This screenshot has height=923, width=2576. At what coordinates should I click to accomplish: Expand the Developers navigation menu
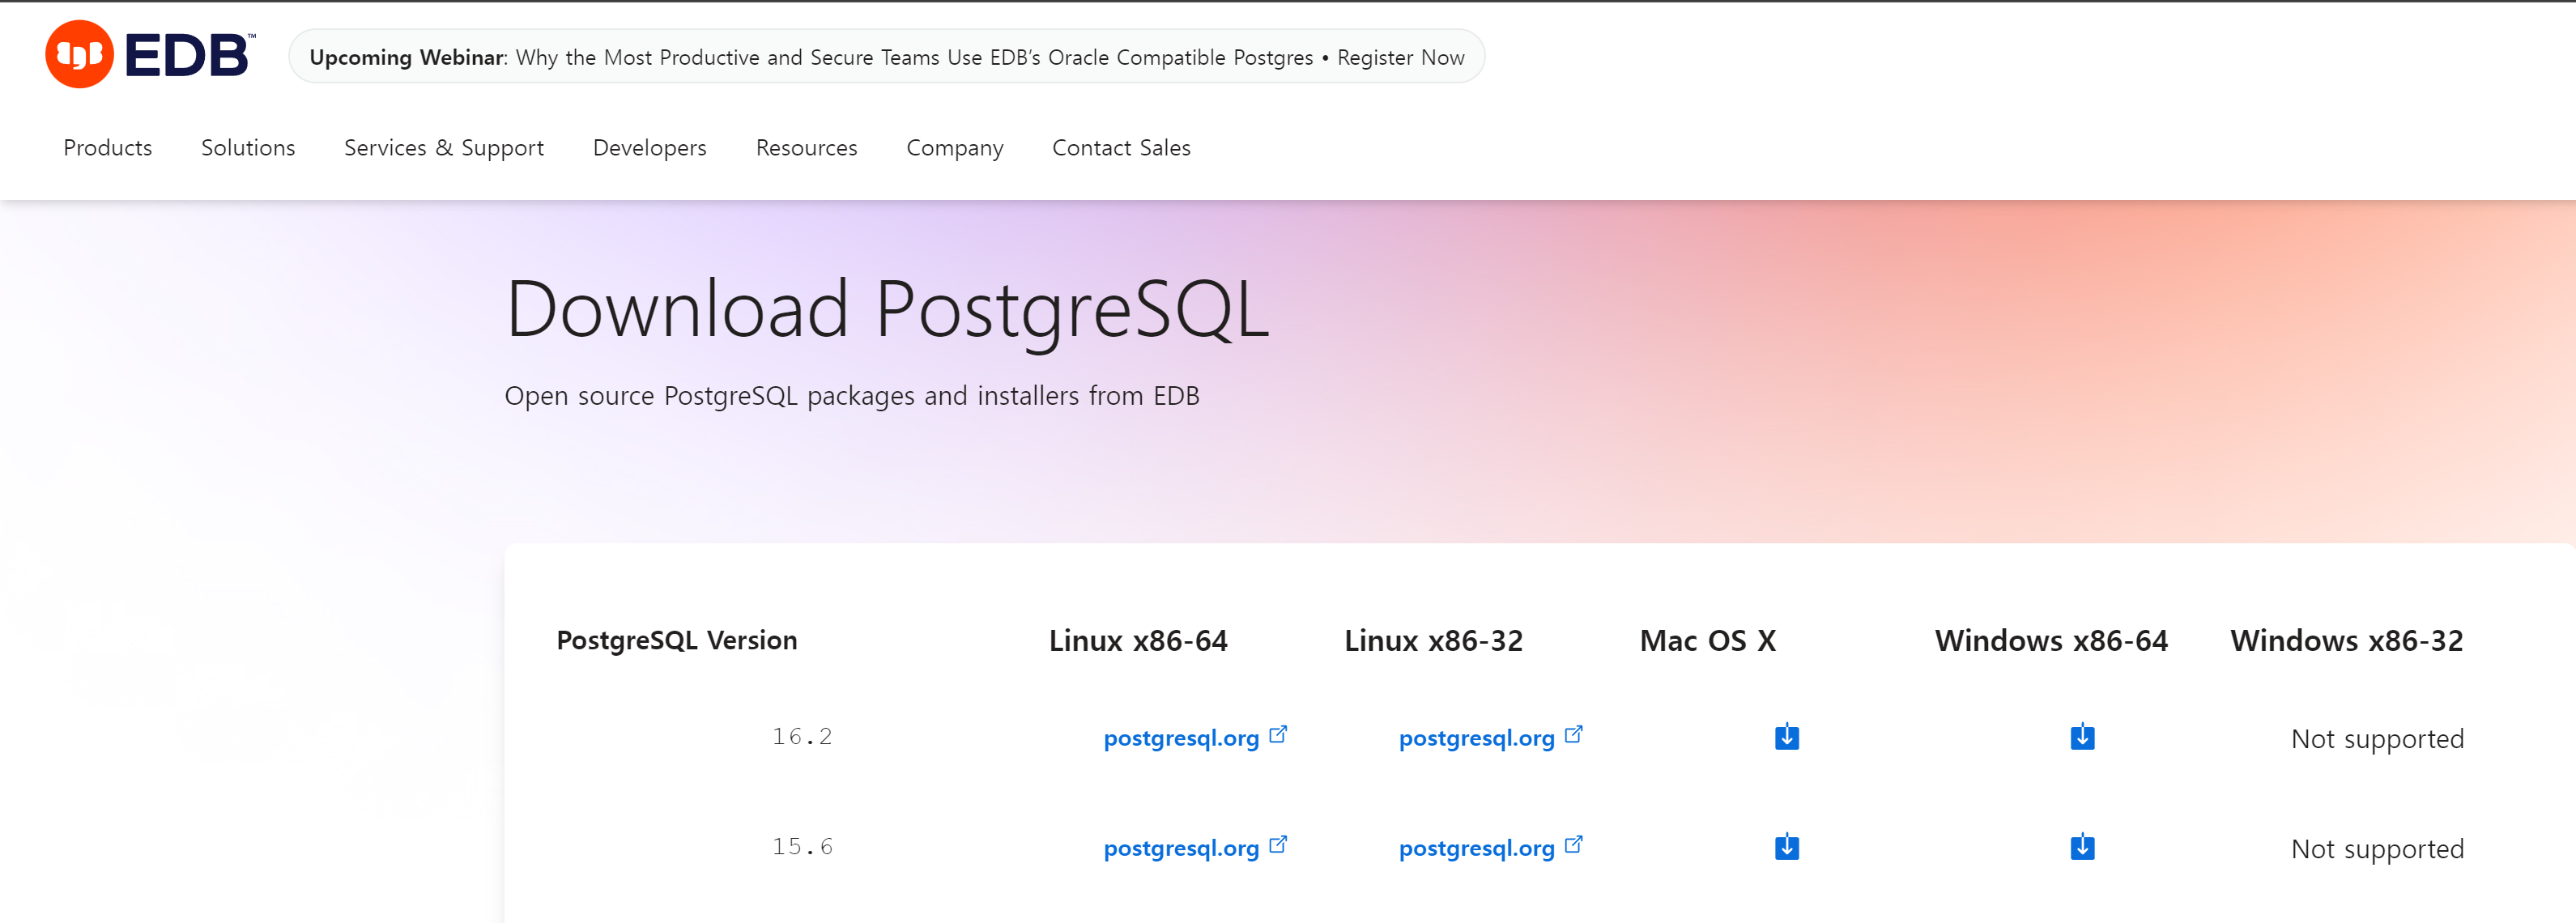(x=650, y=148)
